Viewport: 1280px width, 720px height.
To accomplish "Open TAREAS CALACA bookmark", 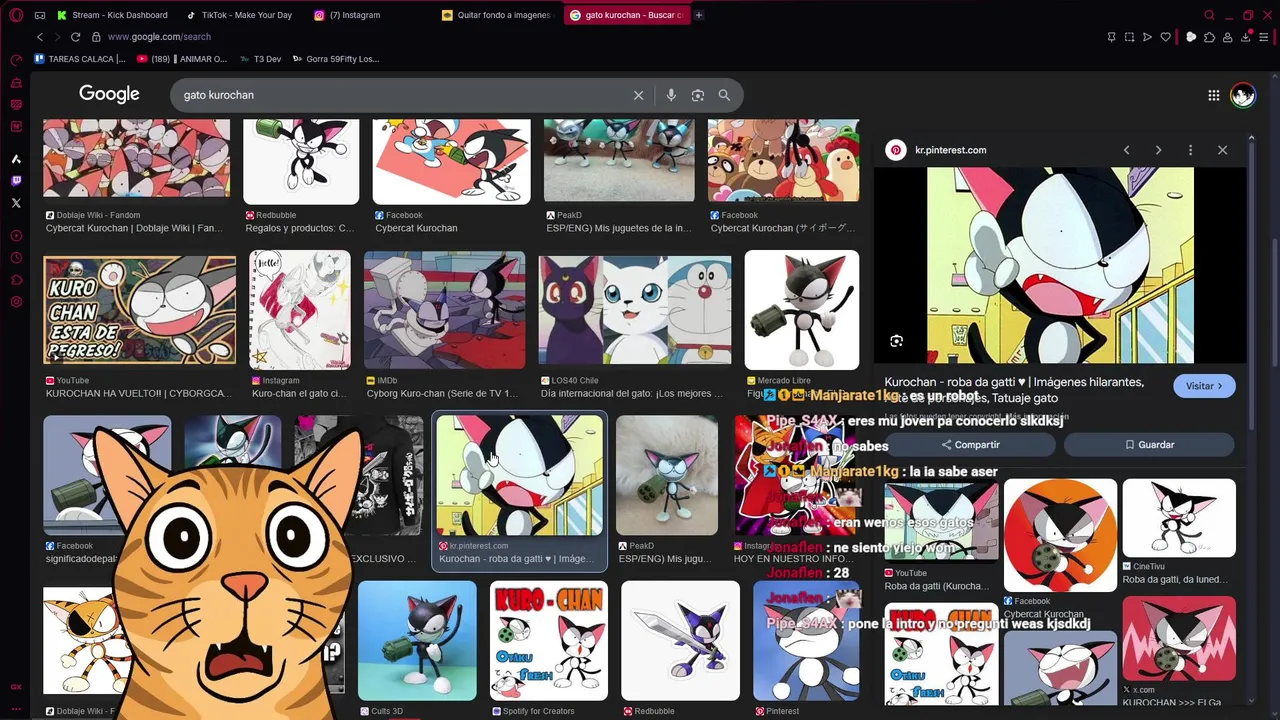I will [x=80, y=59].
